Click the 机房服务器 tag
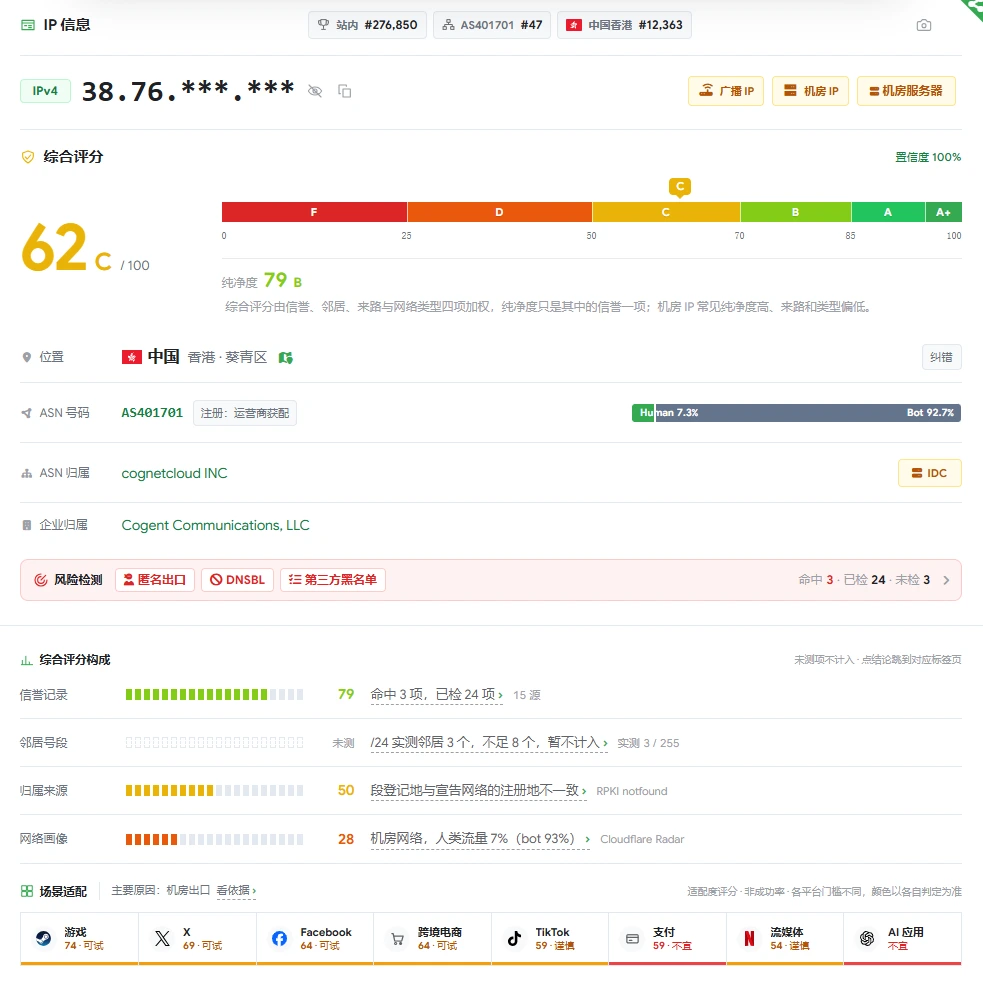 906,91
